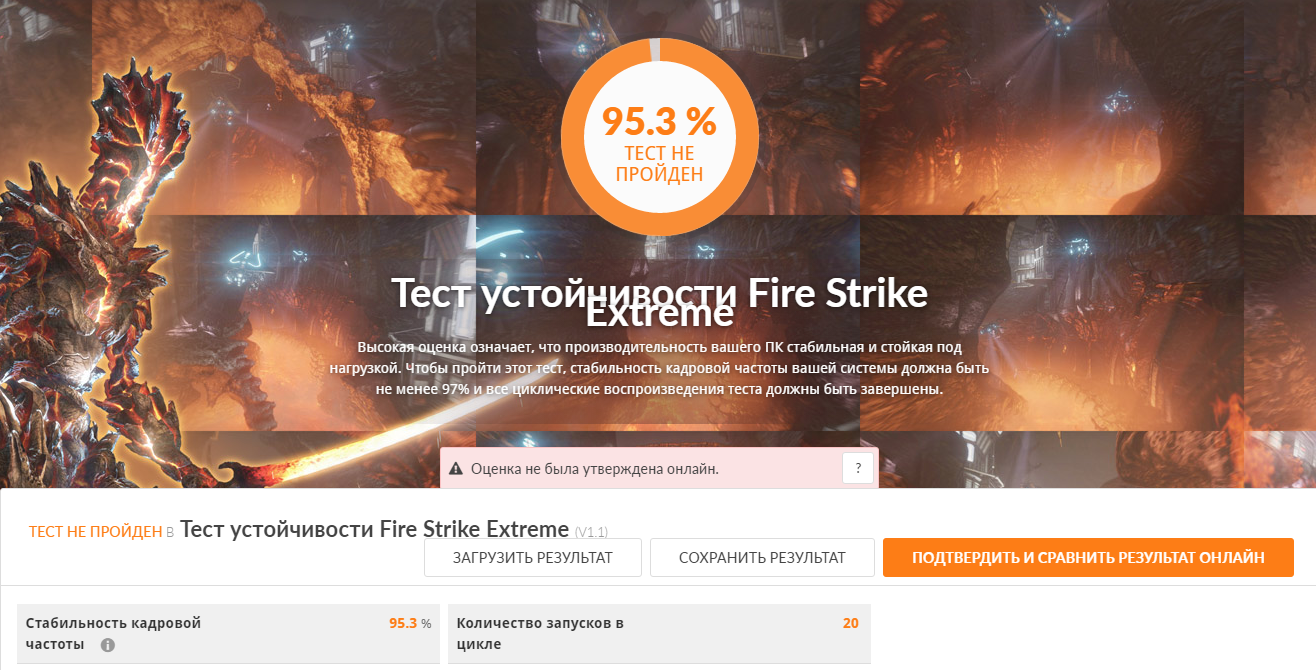Image resolution: width=1316 pixels, height=670 pixels.
Task: Click the V1.1 version label
Action: (591, 532)
